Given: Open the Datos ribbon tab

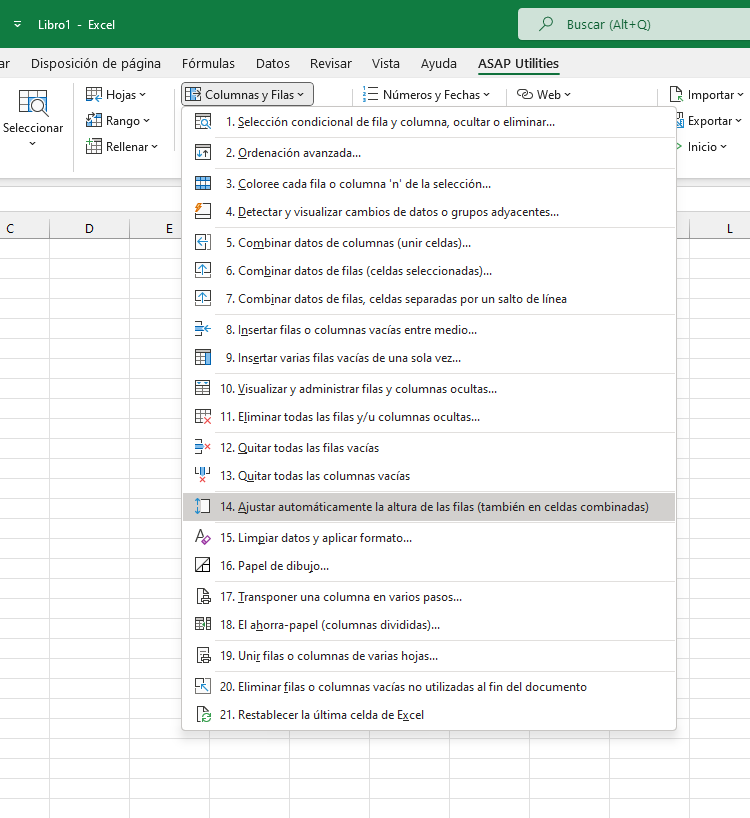Looking at the screenshot, I should click(273, 64).
